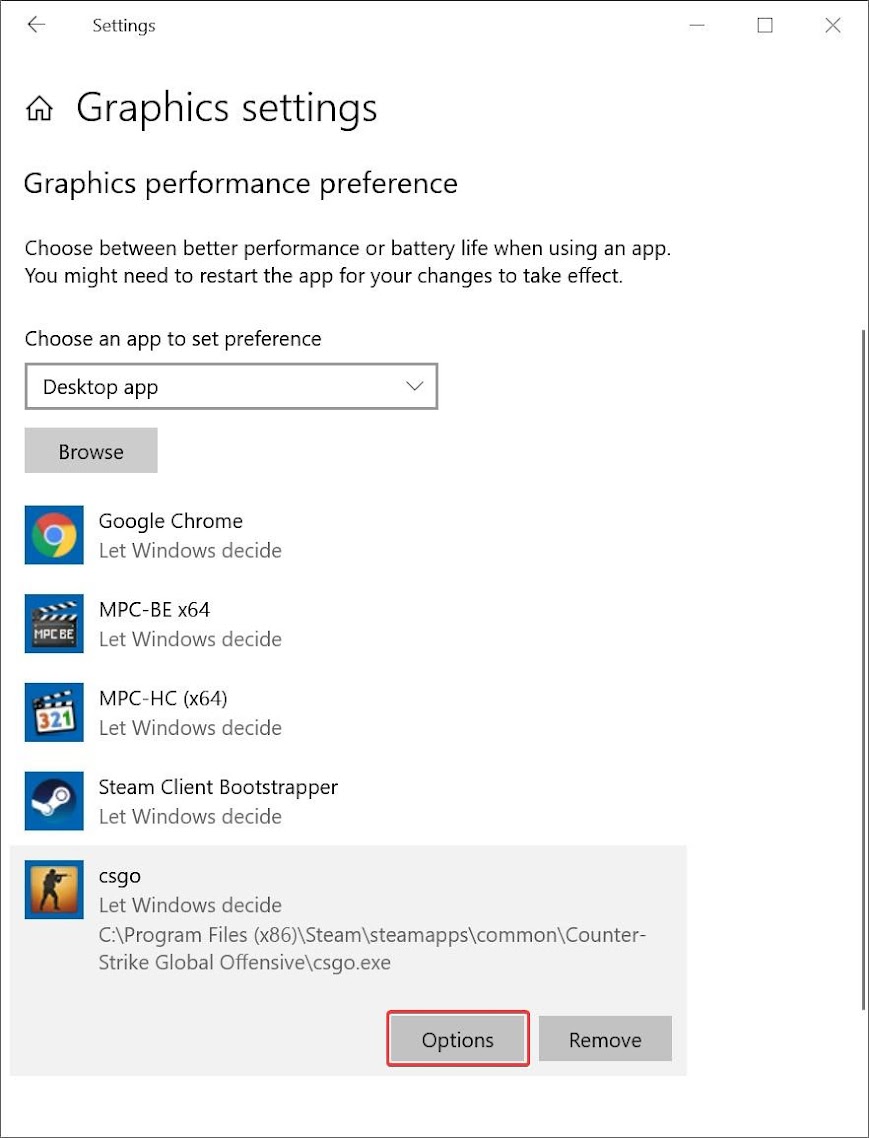Open Options for csgo
The image size is (869, 1138).
coord(457,1038)
